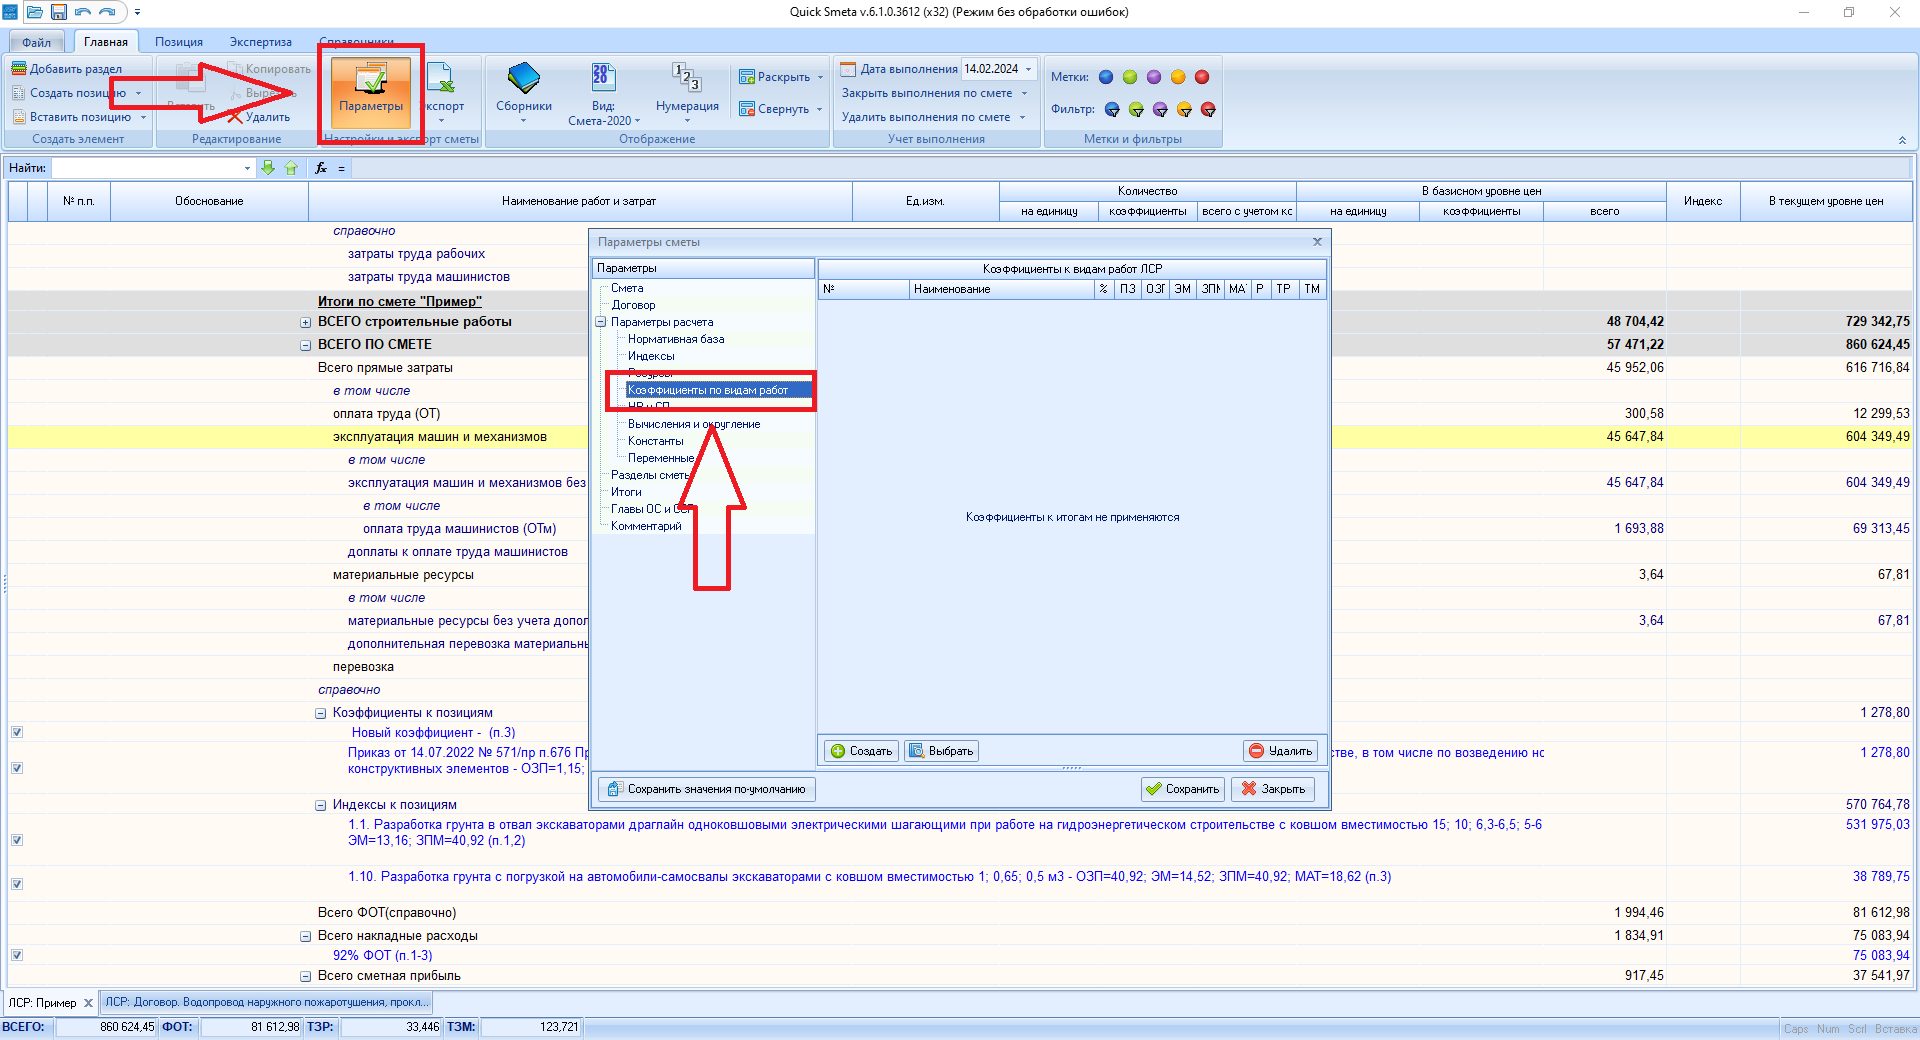
Task: Open Дата выполнения date dropdown
Action: 1029,69
